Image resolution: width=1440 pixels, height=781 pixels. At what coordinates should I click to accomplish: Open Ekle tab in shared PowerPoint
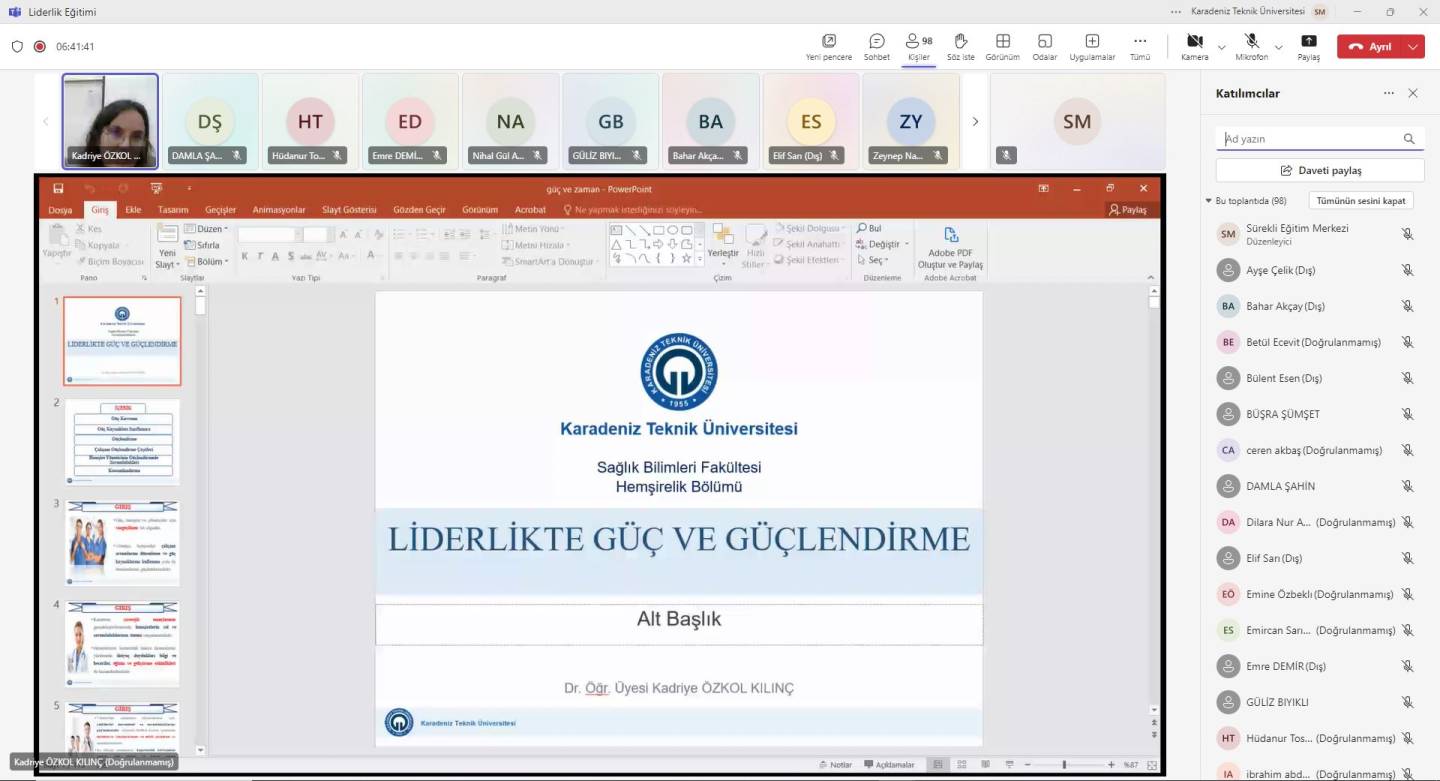[132, 210]
